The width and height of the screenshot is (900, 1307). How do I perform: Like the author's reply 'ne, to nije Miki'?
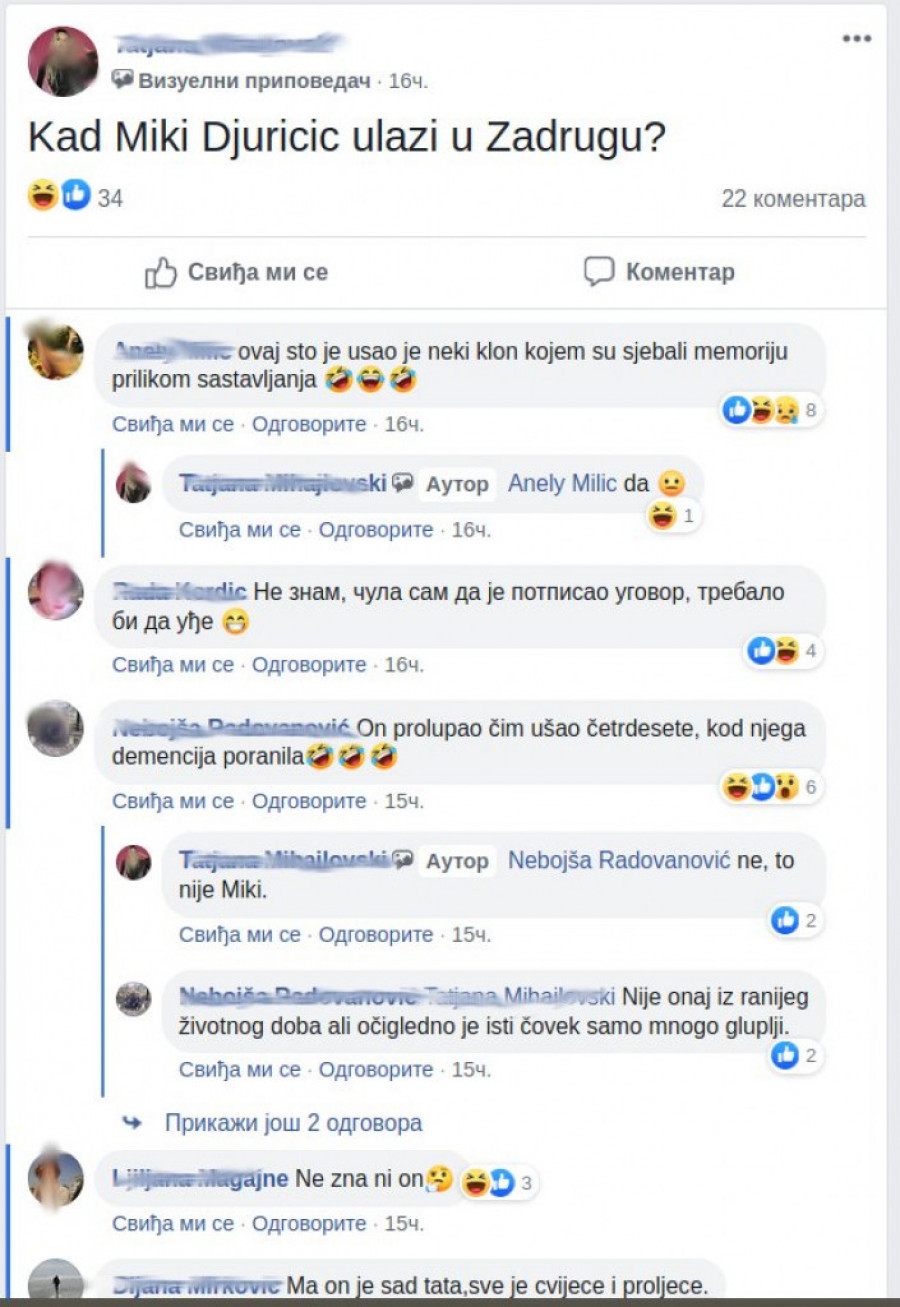pyautogui.click(x=240, y=935)
